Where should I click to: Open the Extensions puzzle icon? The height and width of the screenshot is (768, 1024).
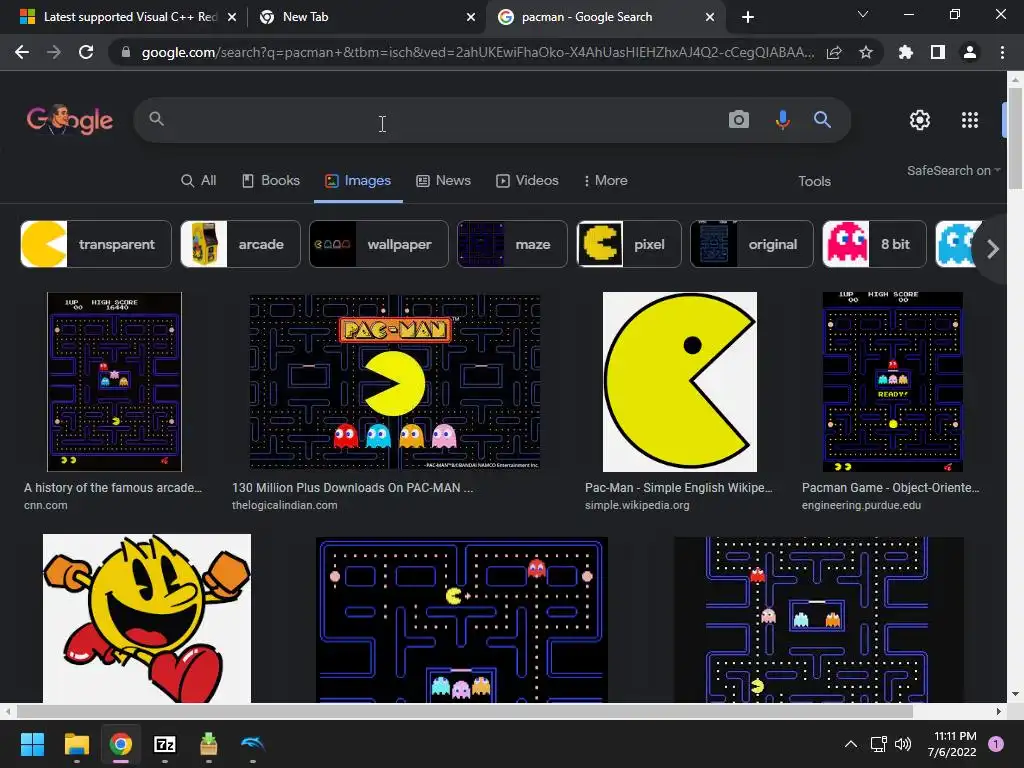click(x=906, y=52)
